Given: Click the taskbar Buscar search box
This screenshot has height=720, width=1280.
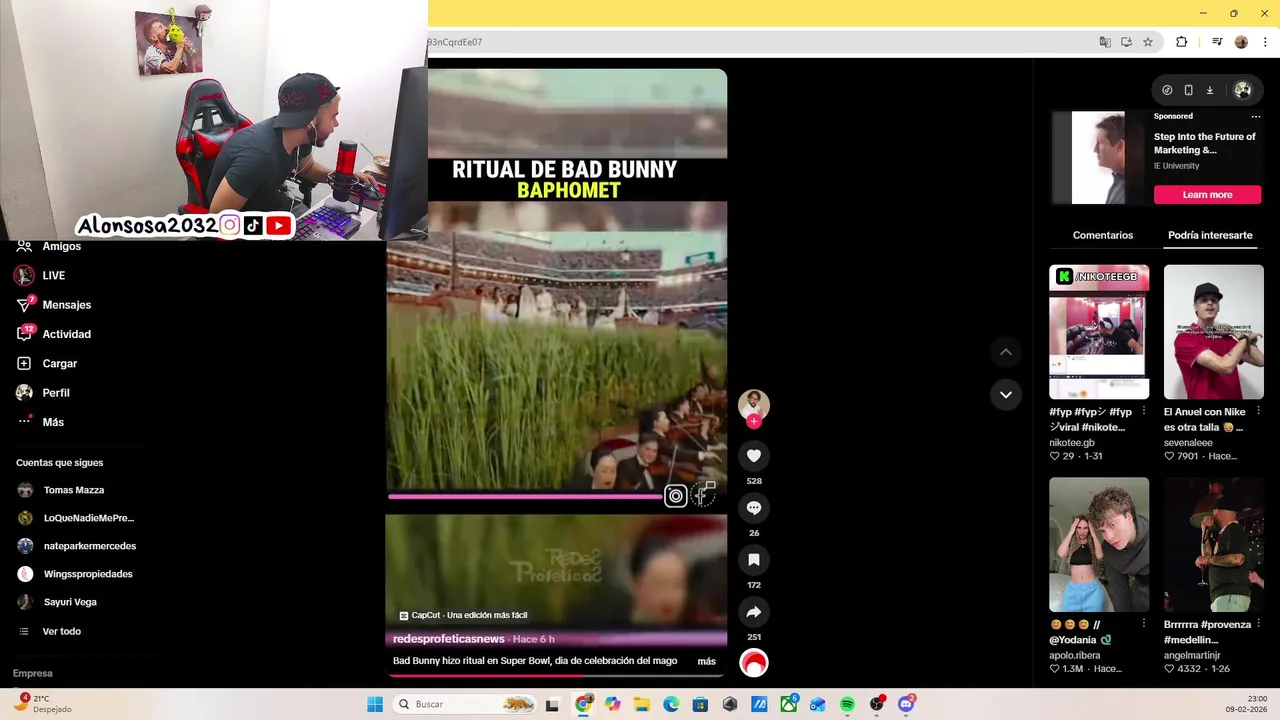Looking at the screenshot, I should point(466,704).
